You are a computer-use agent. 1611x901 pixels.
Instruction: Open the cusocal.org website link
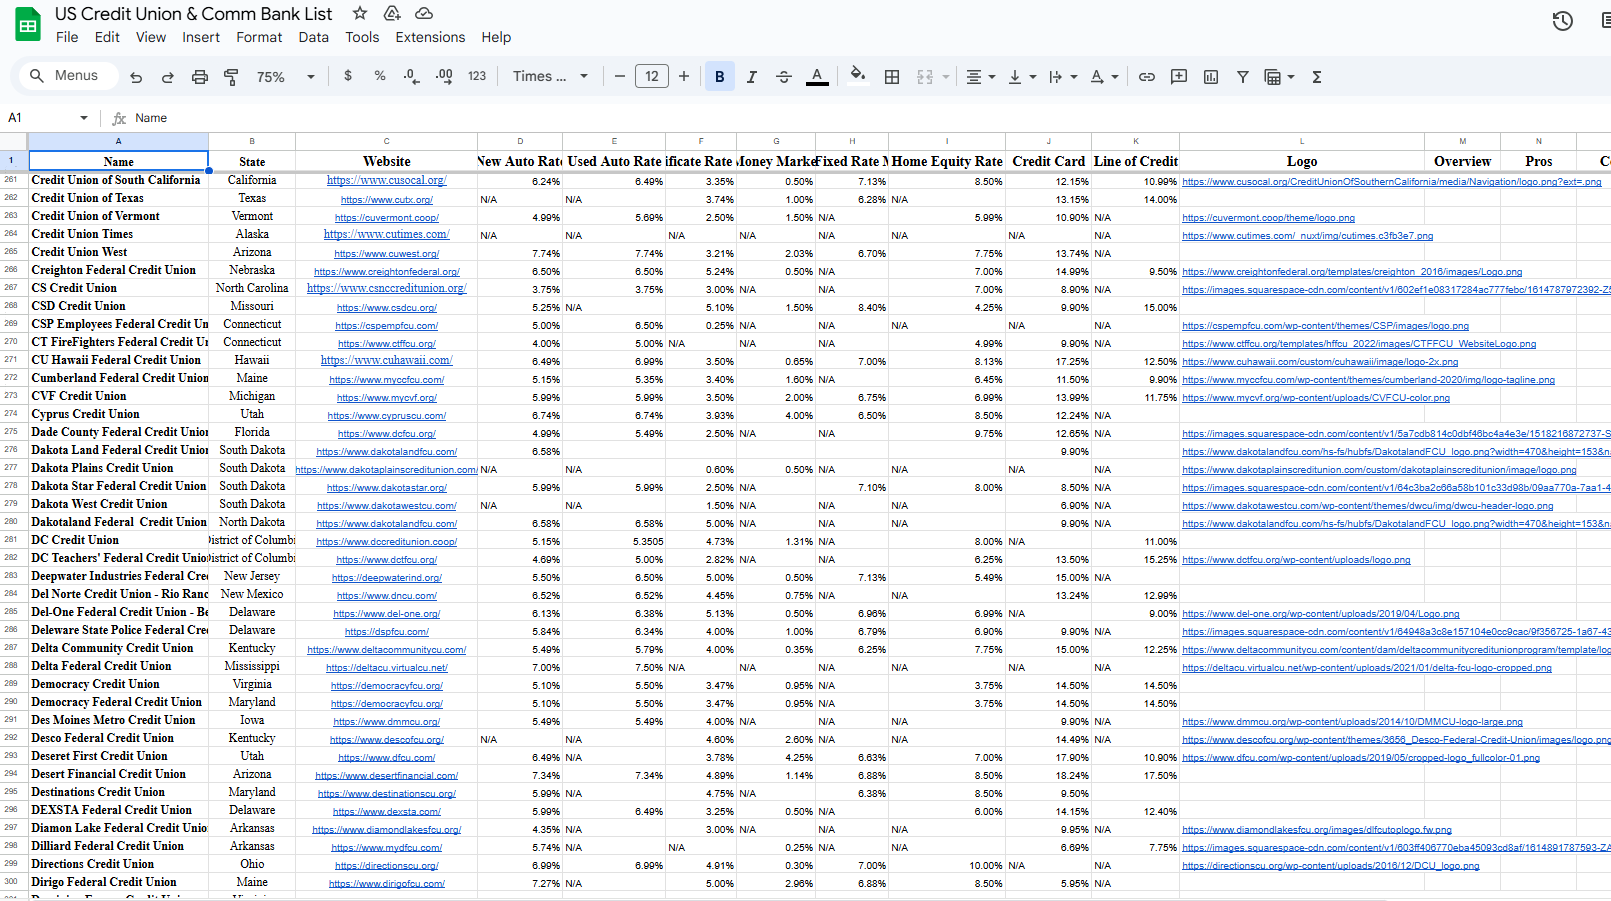(386, 181)
